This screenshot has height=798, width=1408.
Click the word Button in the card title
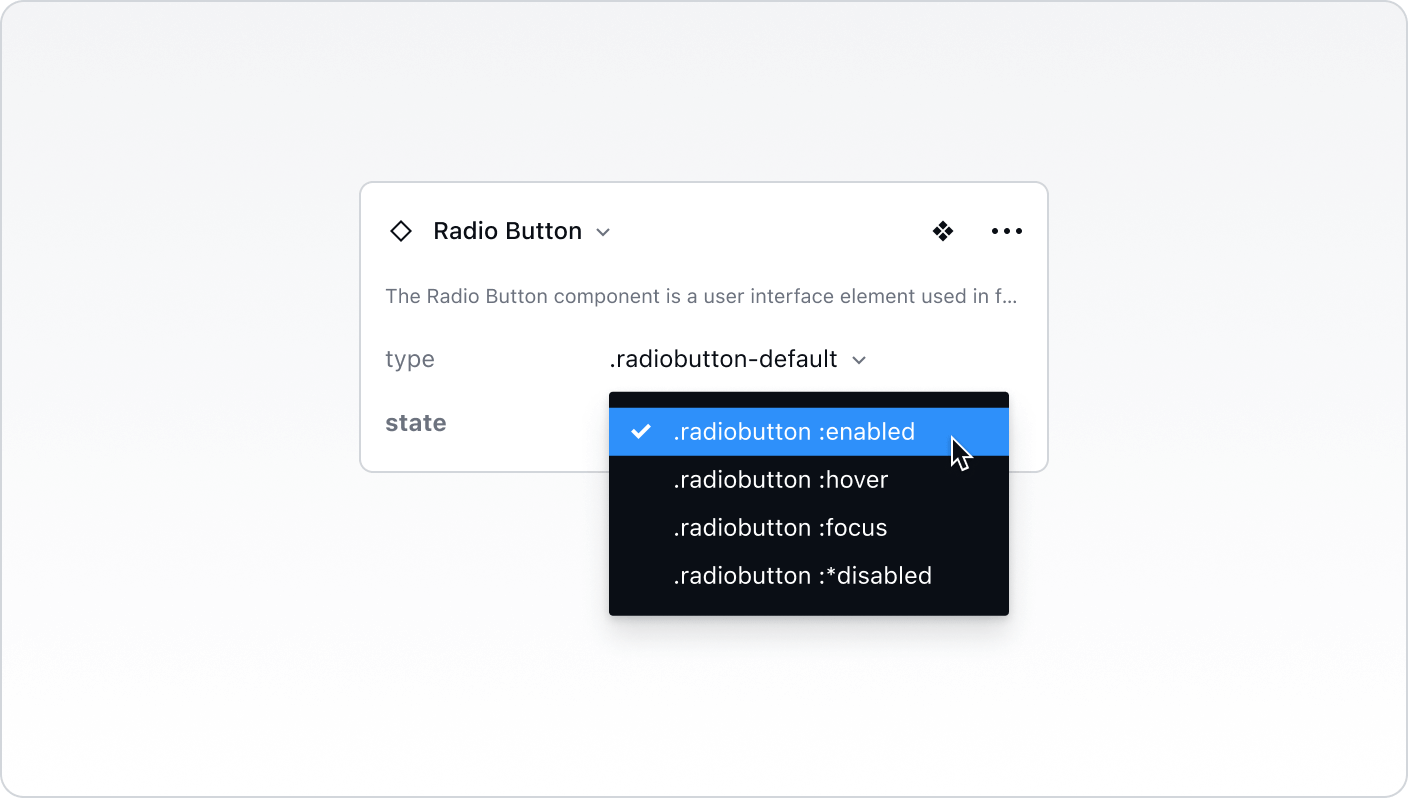(543, 231)
